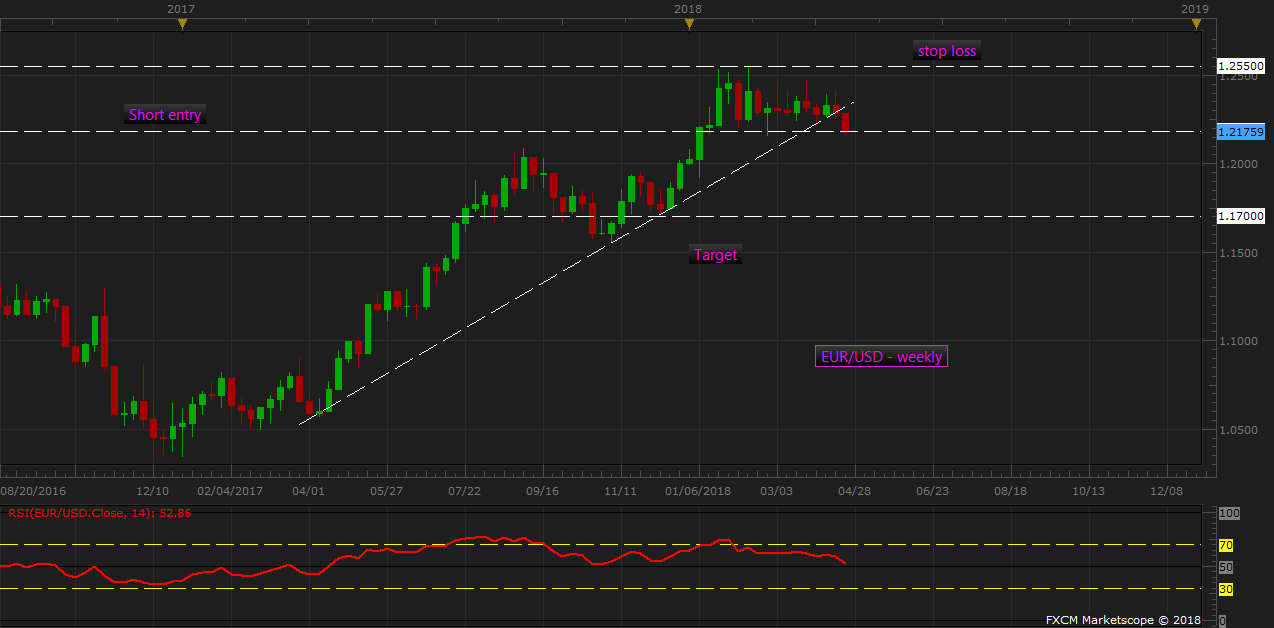Click the 1.25500 price level tag
Viewport: 1274px width, 628px height.
1241,66
